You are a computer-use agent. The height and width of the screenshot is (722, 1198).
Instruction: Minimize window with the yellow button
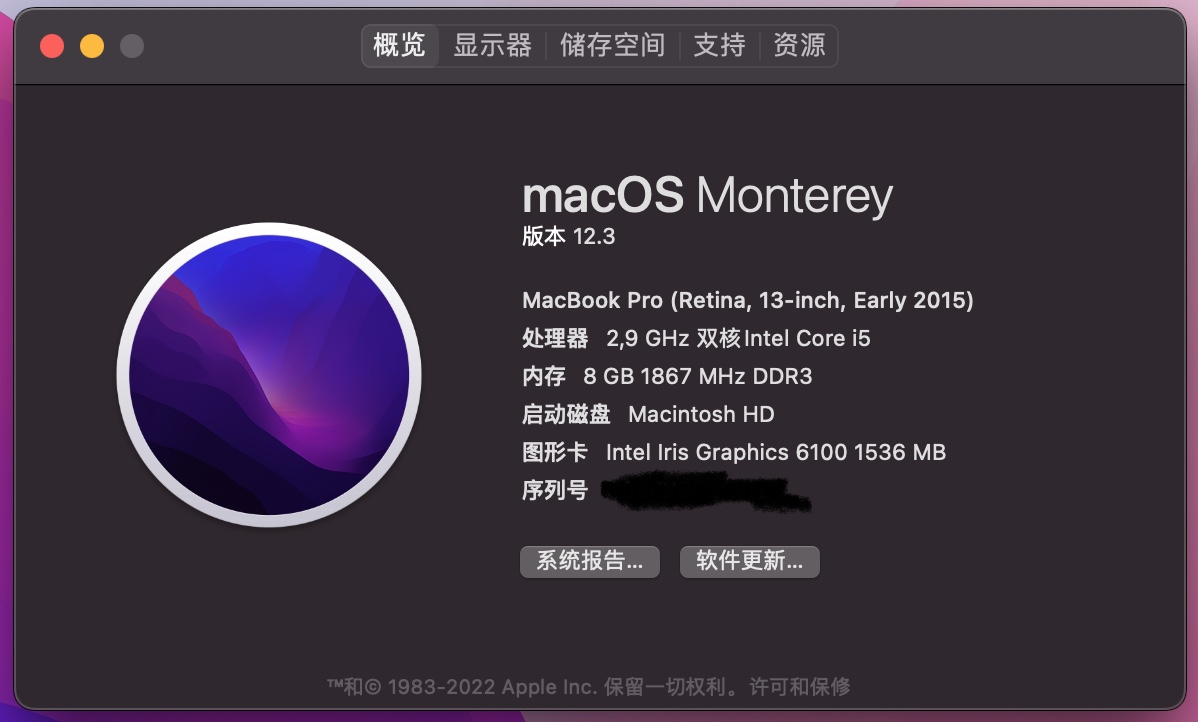coord(92,46)
